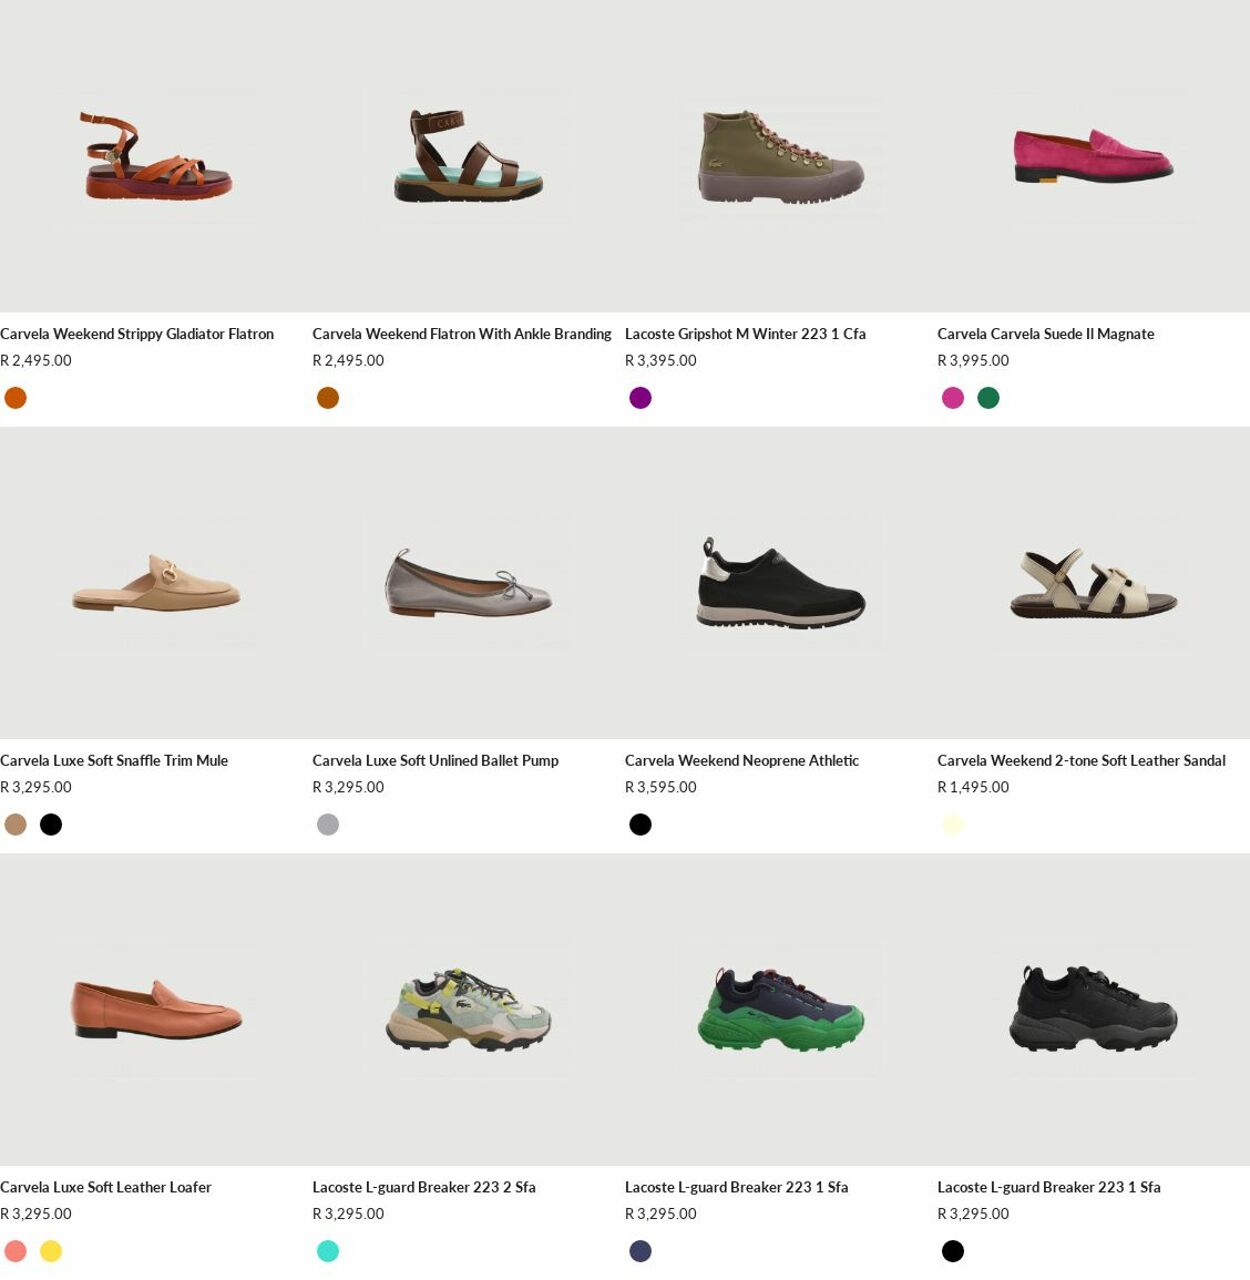The height and width of the screenshot is (1280, 1250).
Task: Click the pink suede loafer image
Action: pyautogui.click(x=1093, y=156)
